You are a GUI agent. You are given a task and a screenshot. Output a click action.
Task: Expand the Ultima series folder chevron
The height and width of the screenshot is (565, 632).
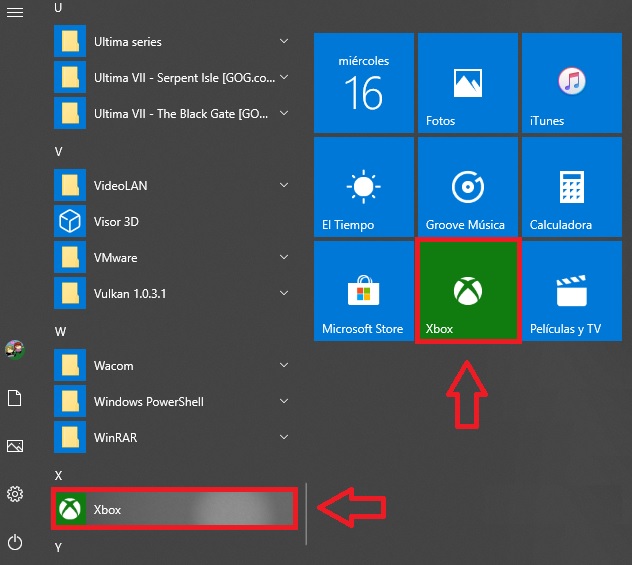click(x=284, y=41)
